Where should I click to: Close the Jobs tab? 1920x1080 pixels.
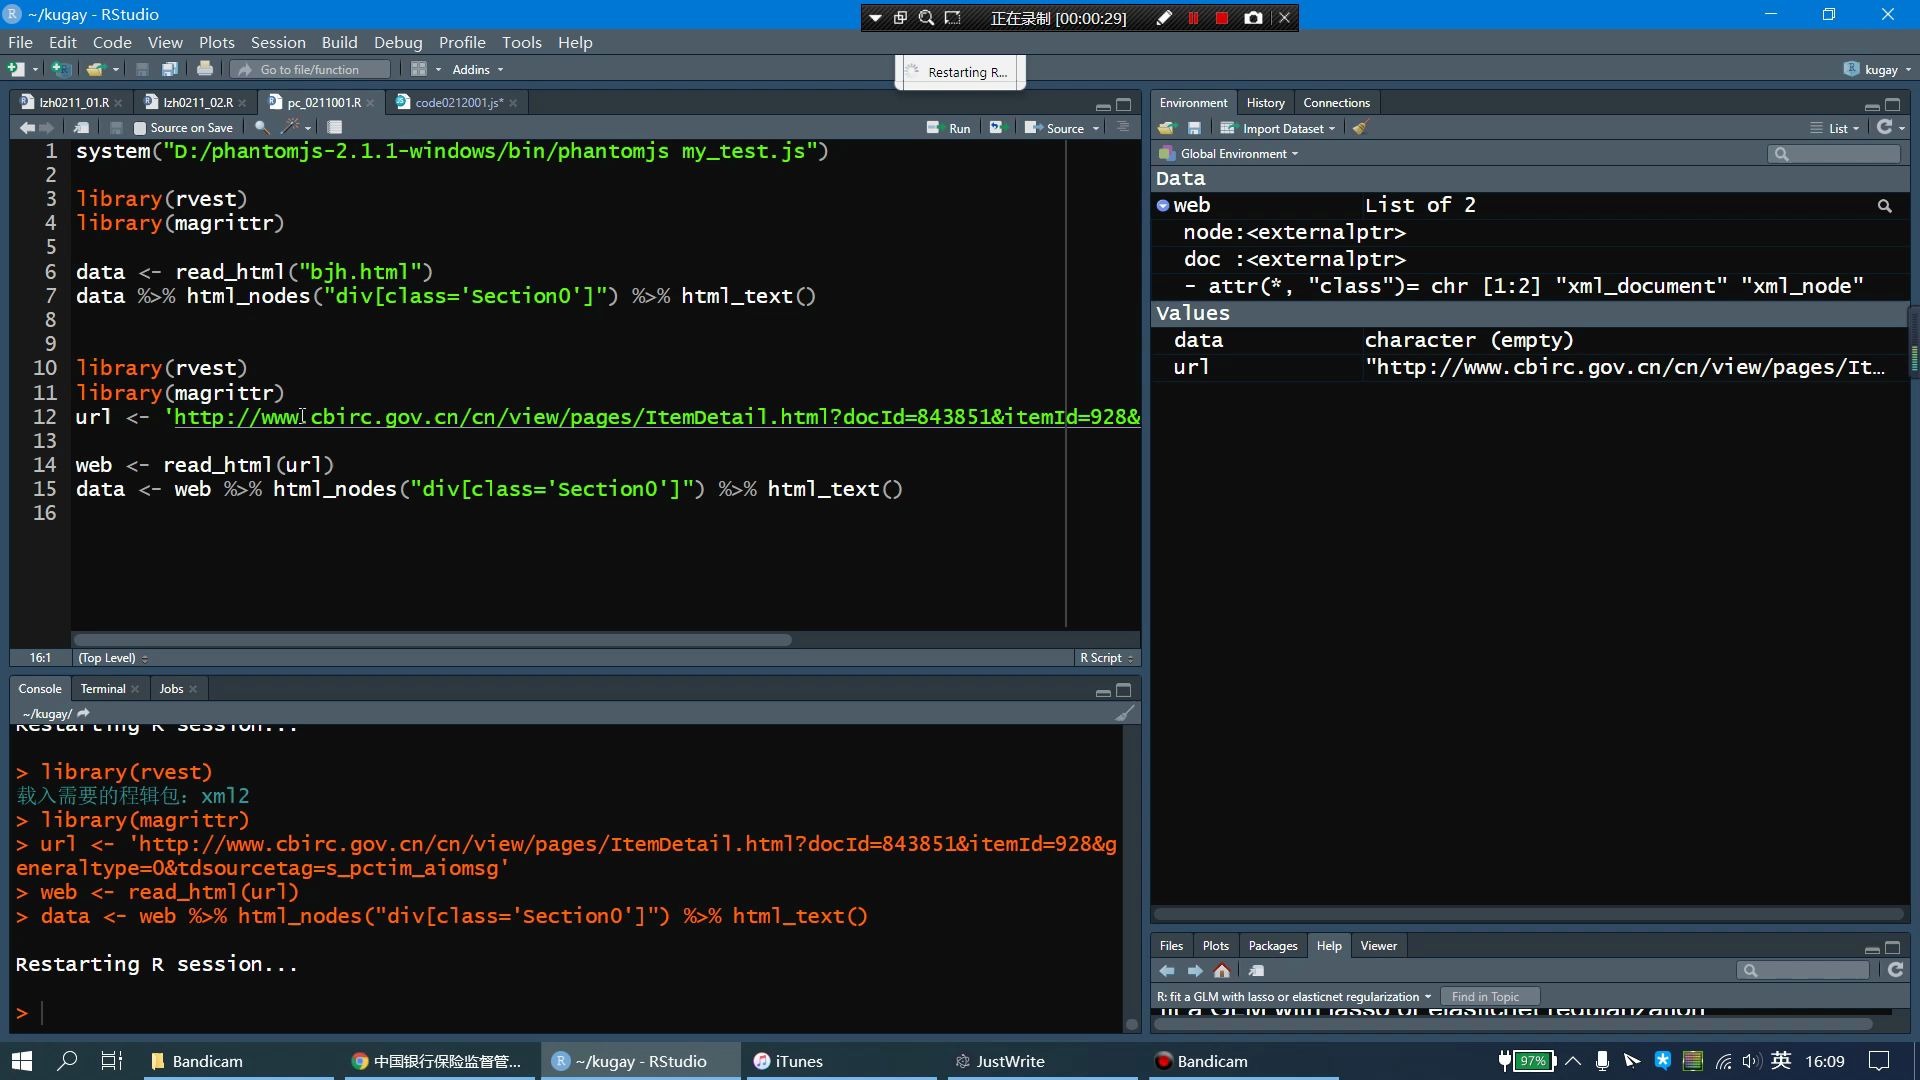point(193,689)
